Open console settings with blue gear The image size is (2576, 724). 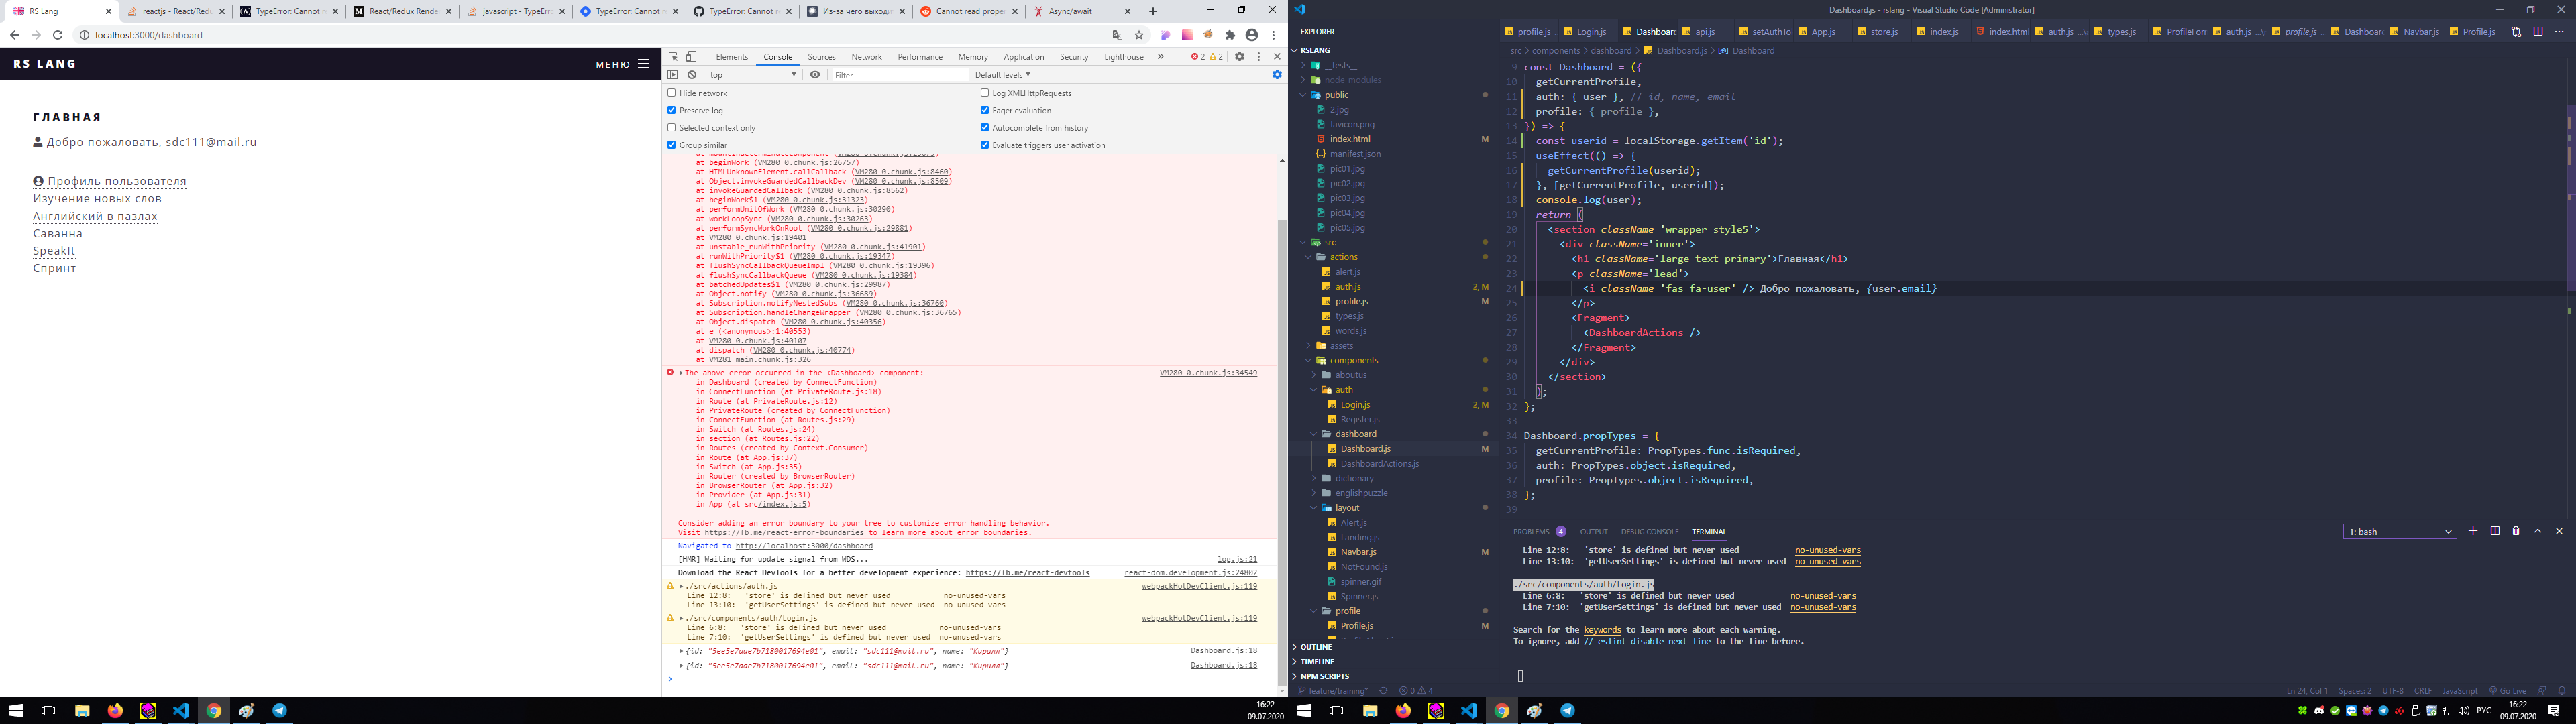coord(1277,75)
